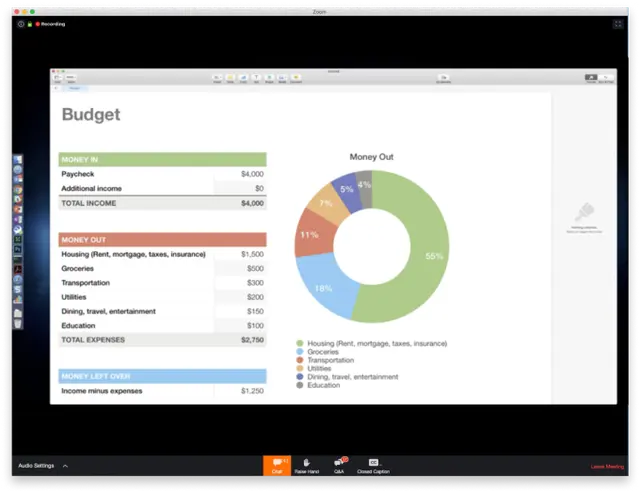The height and width of the screenshot is (491, 640).
Task: Click the green Housing legend swatch
Action: [x=300, y=343]
